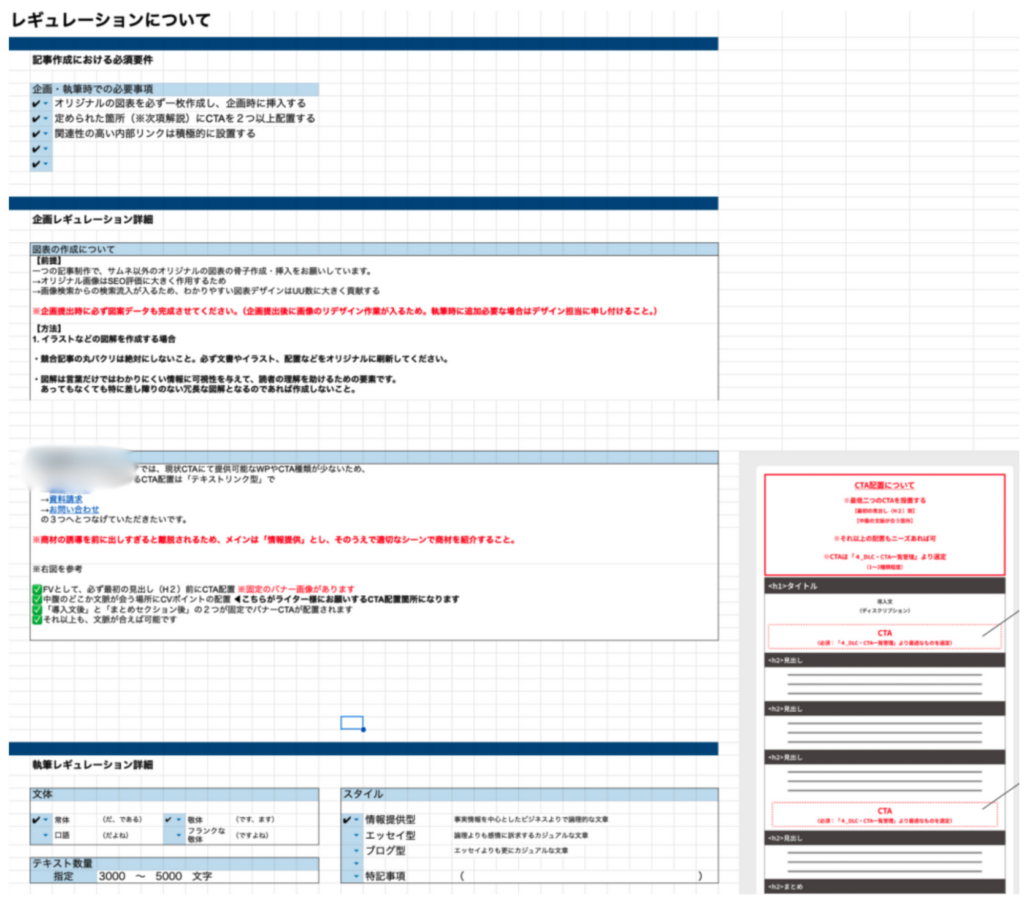Select the red 商材の誘導を前に出しすぎる warning text
The image size is (1024, 906).
pos(274,540)
